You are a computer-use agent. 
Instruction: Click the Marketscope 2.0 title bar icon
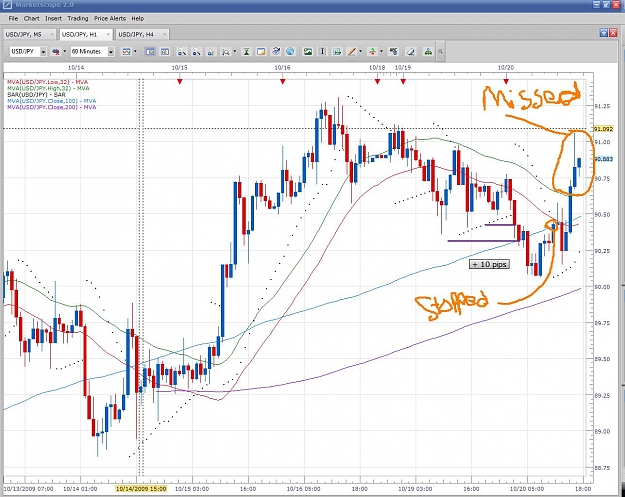click(x=7, y=5)
